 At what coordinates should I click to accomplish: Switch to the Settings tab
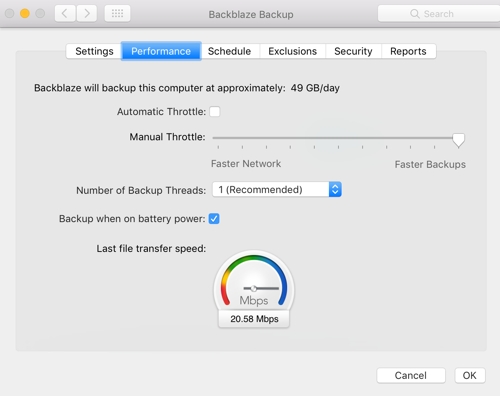click(x=94, y=51)
